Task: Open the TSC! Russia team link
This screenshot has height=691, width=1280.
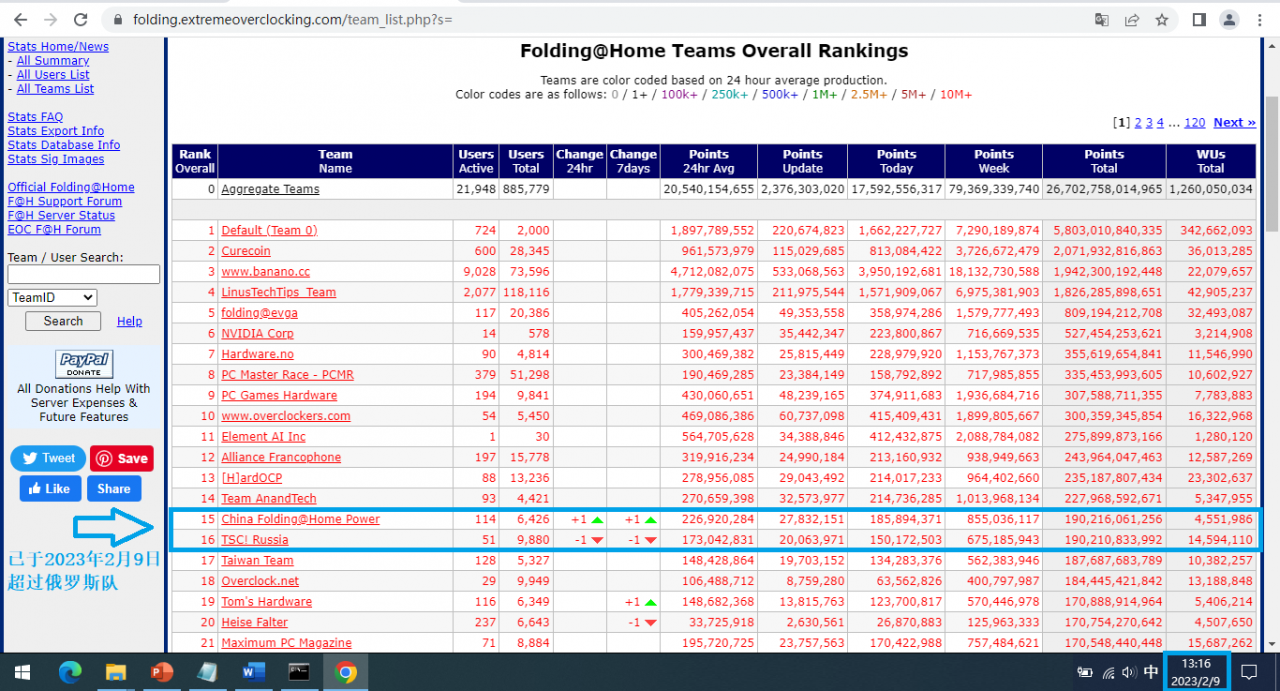Action: (255, 540)
